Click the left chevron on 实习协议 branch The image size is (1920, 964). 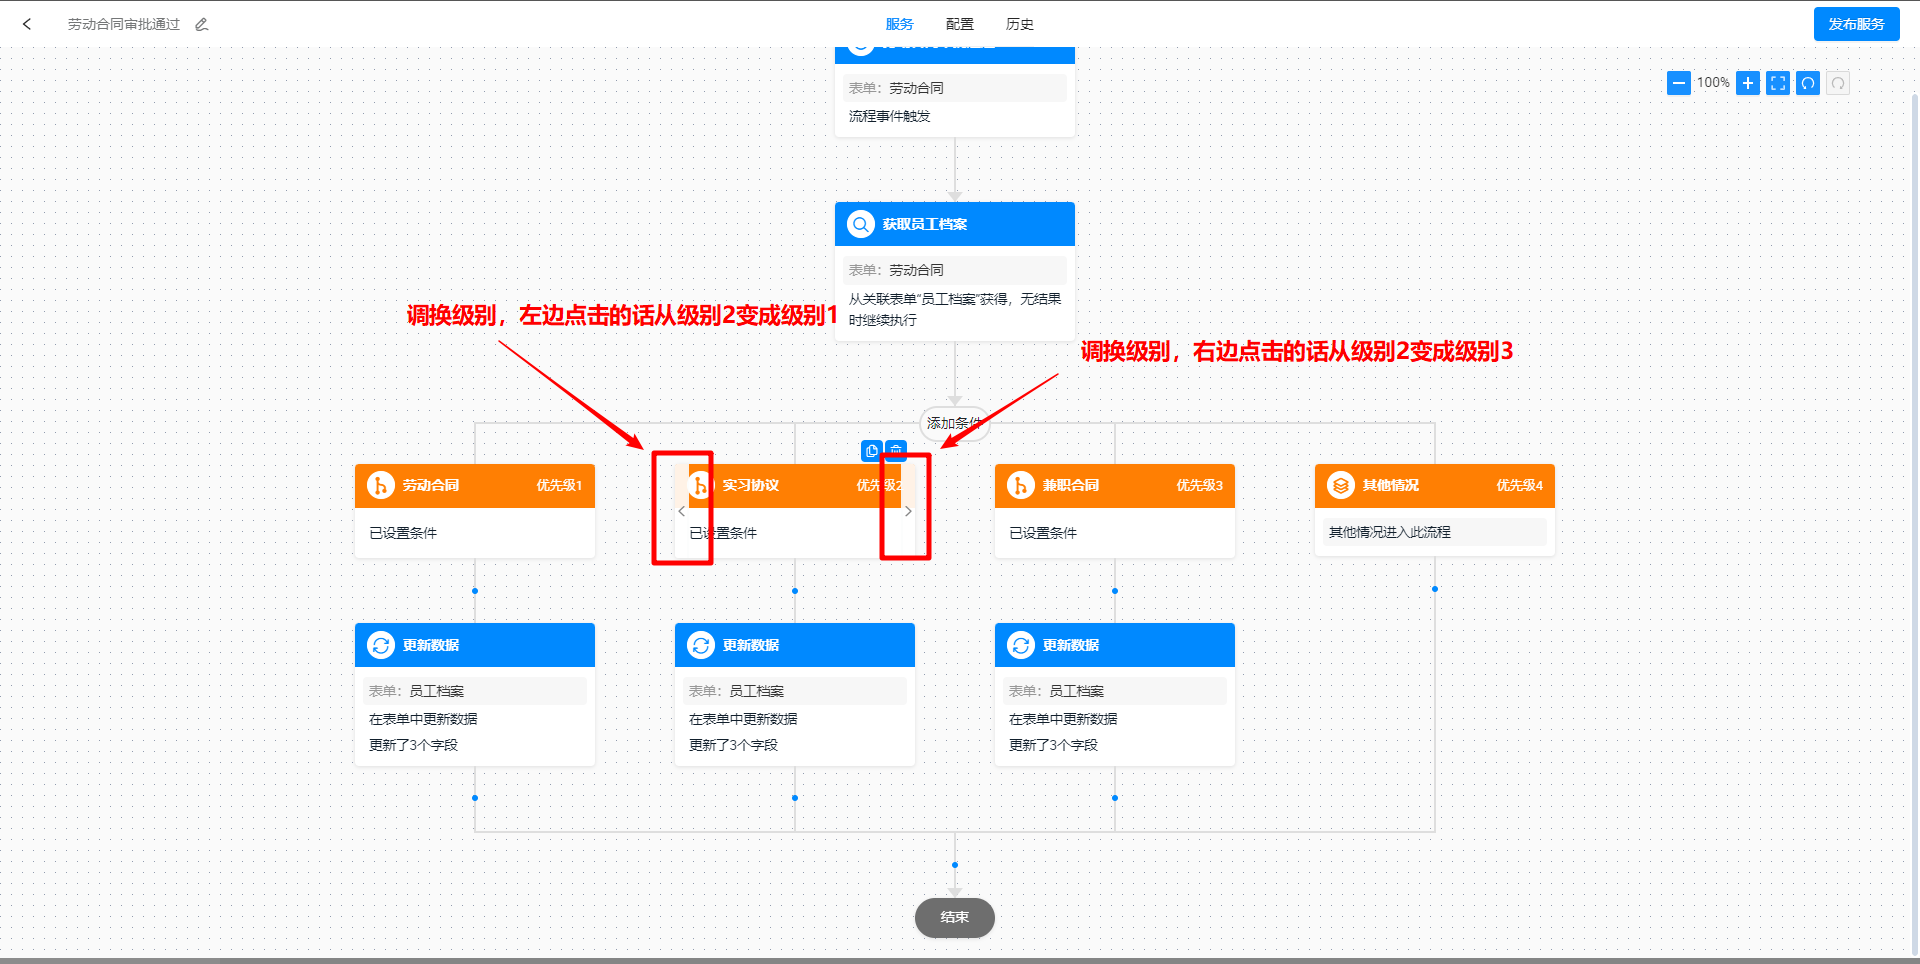click(x=682, y=511)
